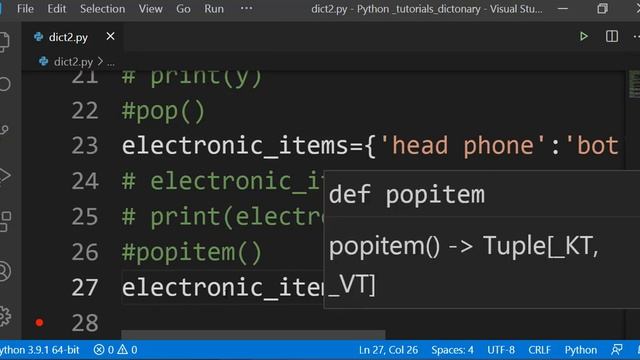Minimize the VS Code window
Screen dimensions: 640x360
[563, 9]
